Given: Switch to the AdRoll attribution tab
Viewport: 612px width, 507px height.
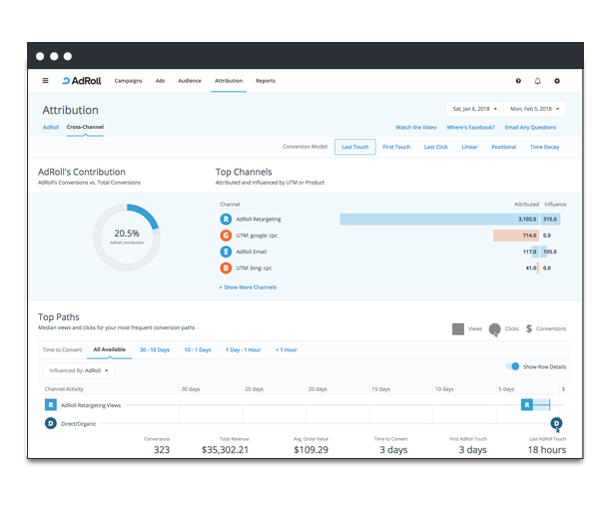Looking at the screenshot, I should (x=51, y=127).
